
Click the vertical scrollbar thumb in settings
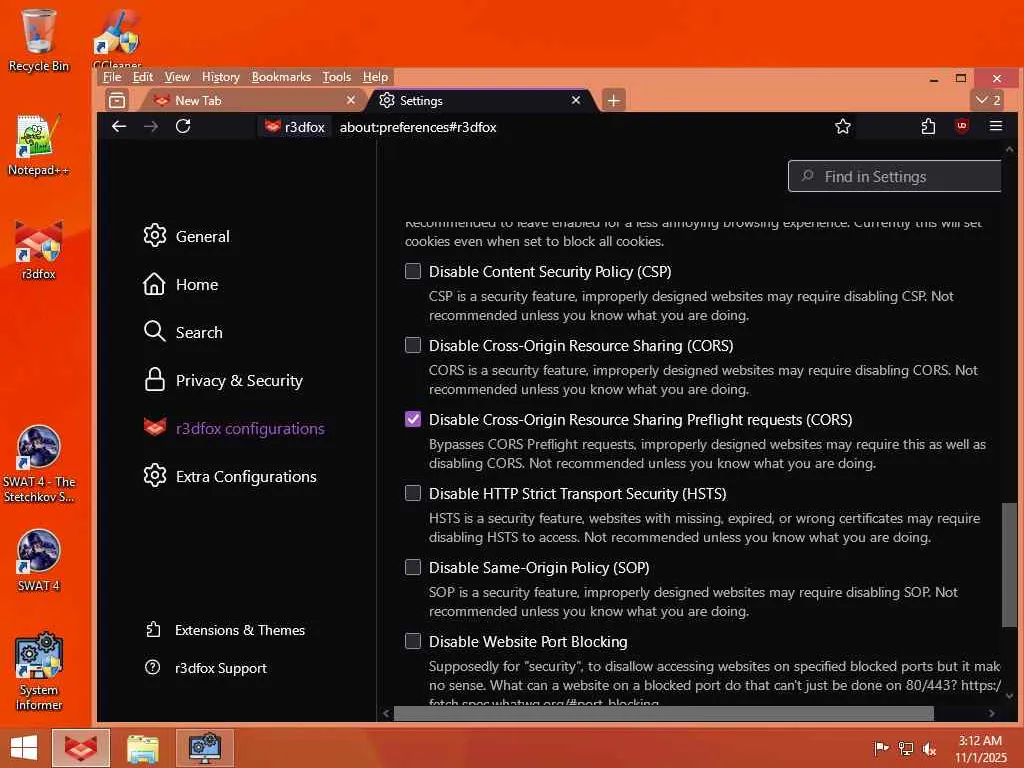(x=1009, y=565)
